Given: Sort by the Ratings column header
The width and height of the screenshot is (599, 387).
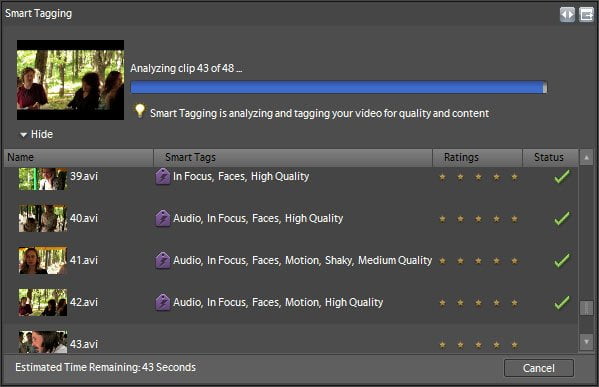Looking at the screenshot, I should point(478,157).
